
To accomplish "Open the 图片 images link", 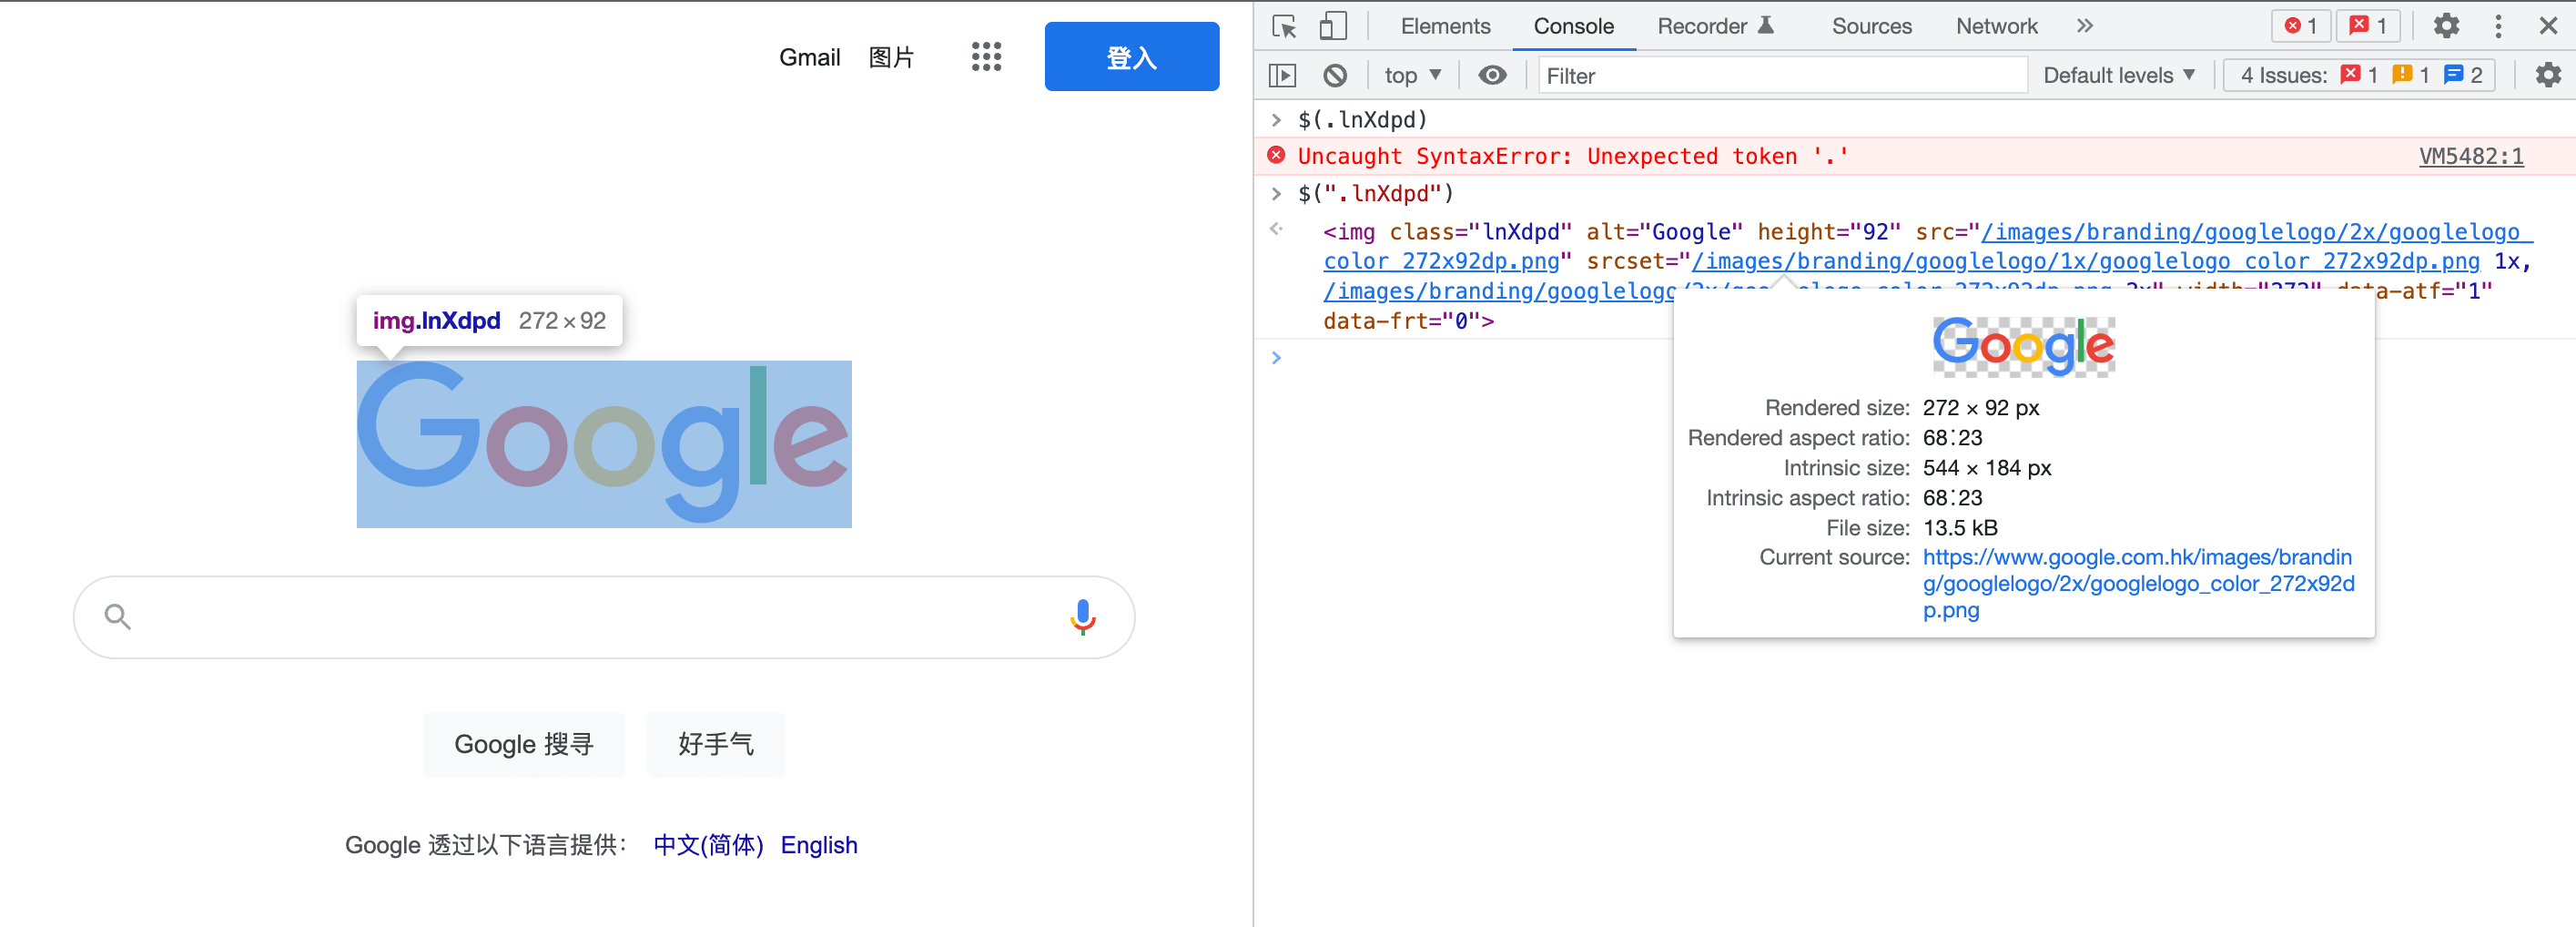I will [x=890, y=57].
